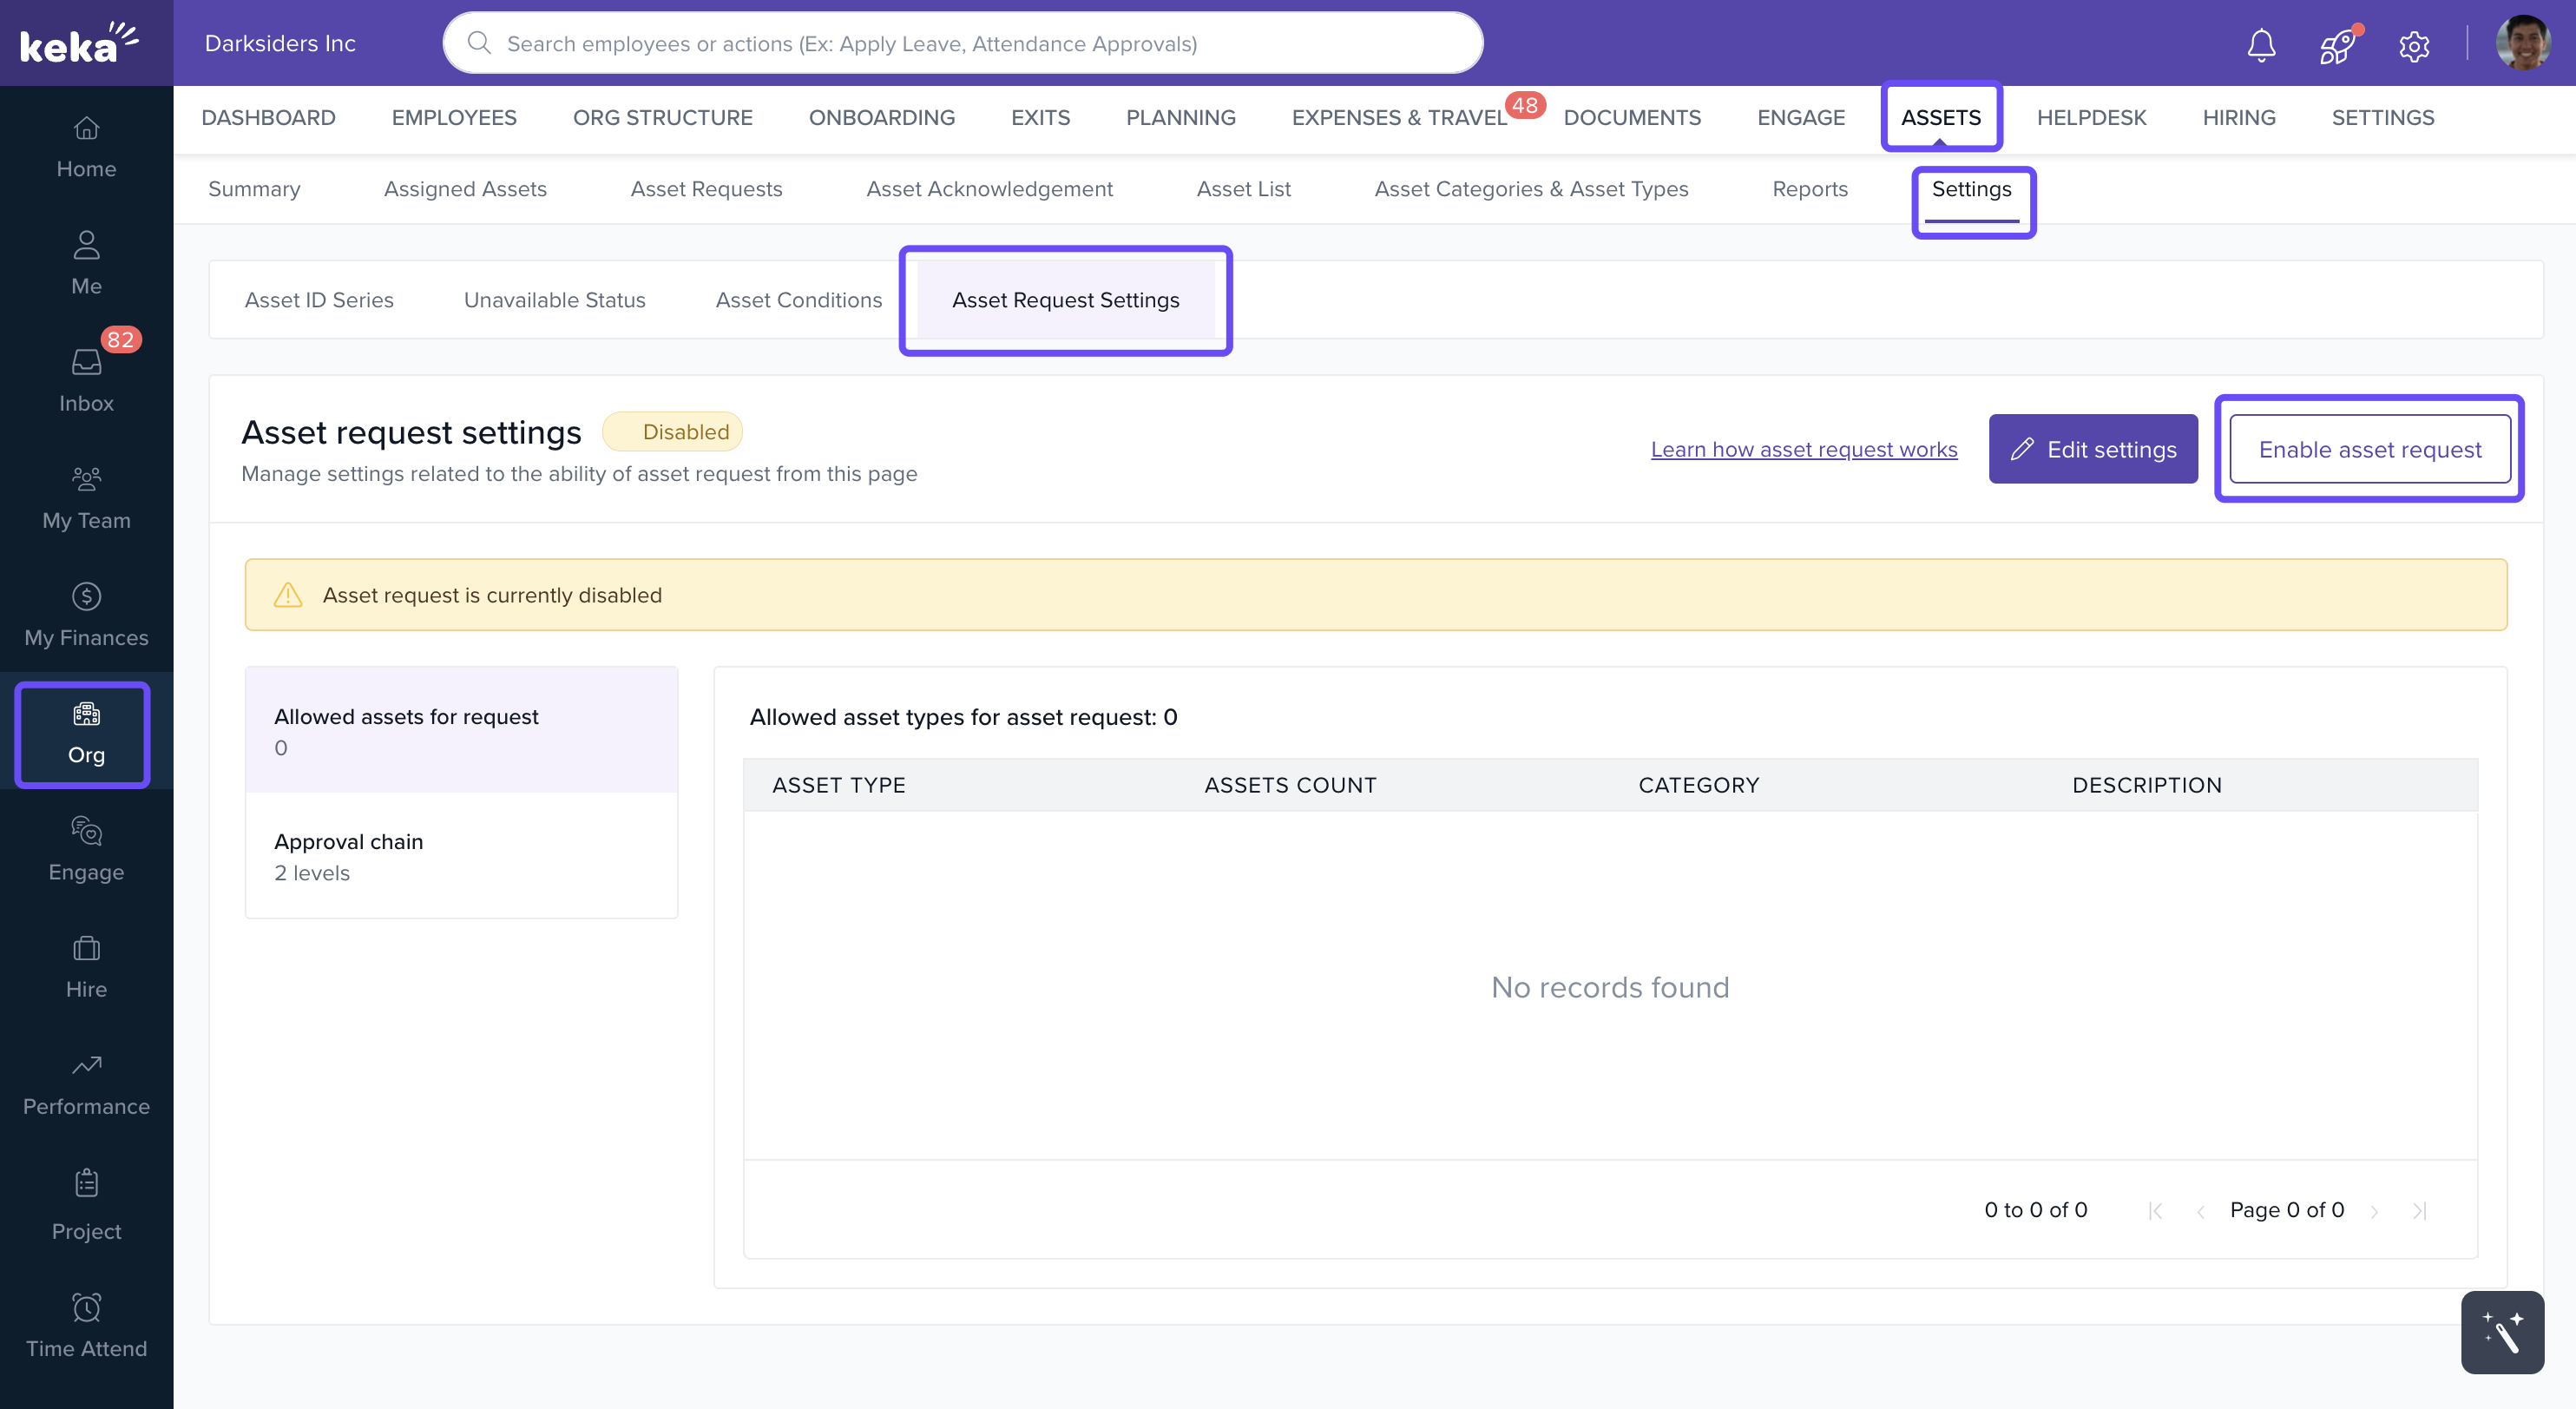The width and height of the screenshot is (2576, 1409).
Task: Click the Enable asset request button
Action: click(x=2369, y=449)
